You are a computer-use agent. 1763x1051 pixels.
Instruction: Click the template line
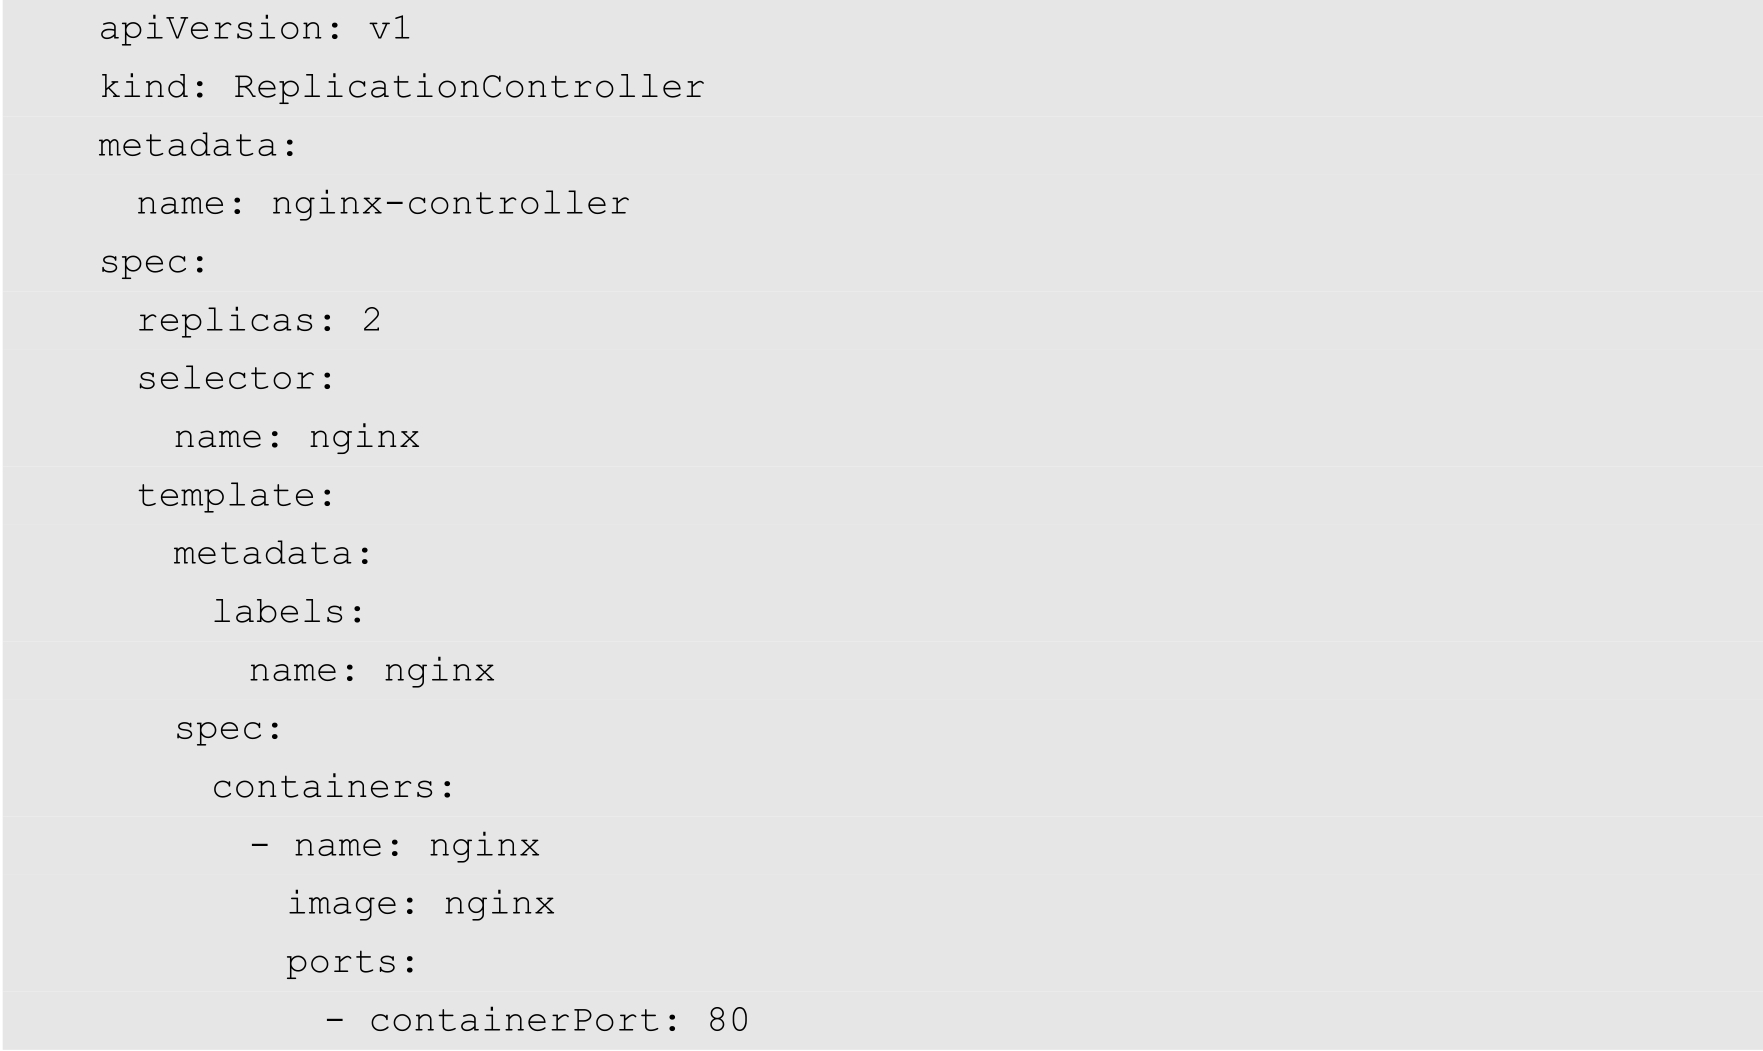coord(236,496)
